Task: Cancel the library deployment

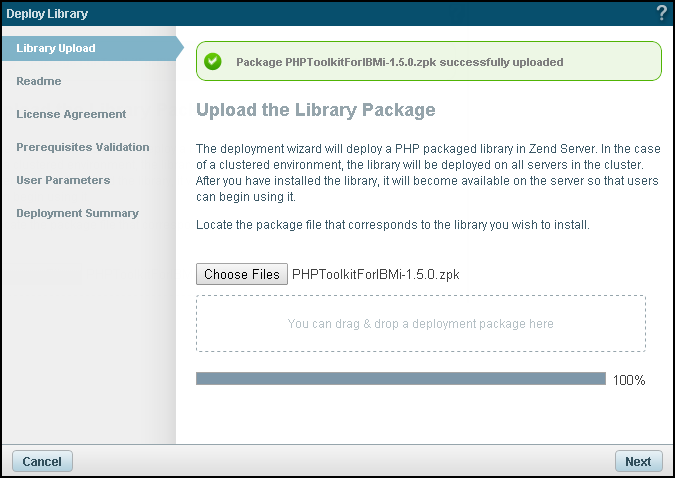Action: click(x=42, y=461)
